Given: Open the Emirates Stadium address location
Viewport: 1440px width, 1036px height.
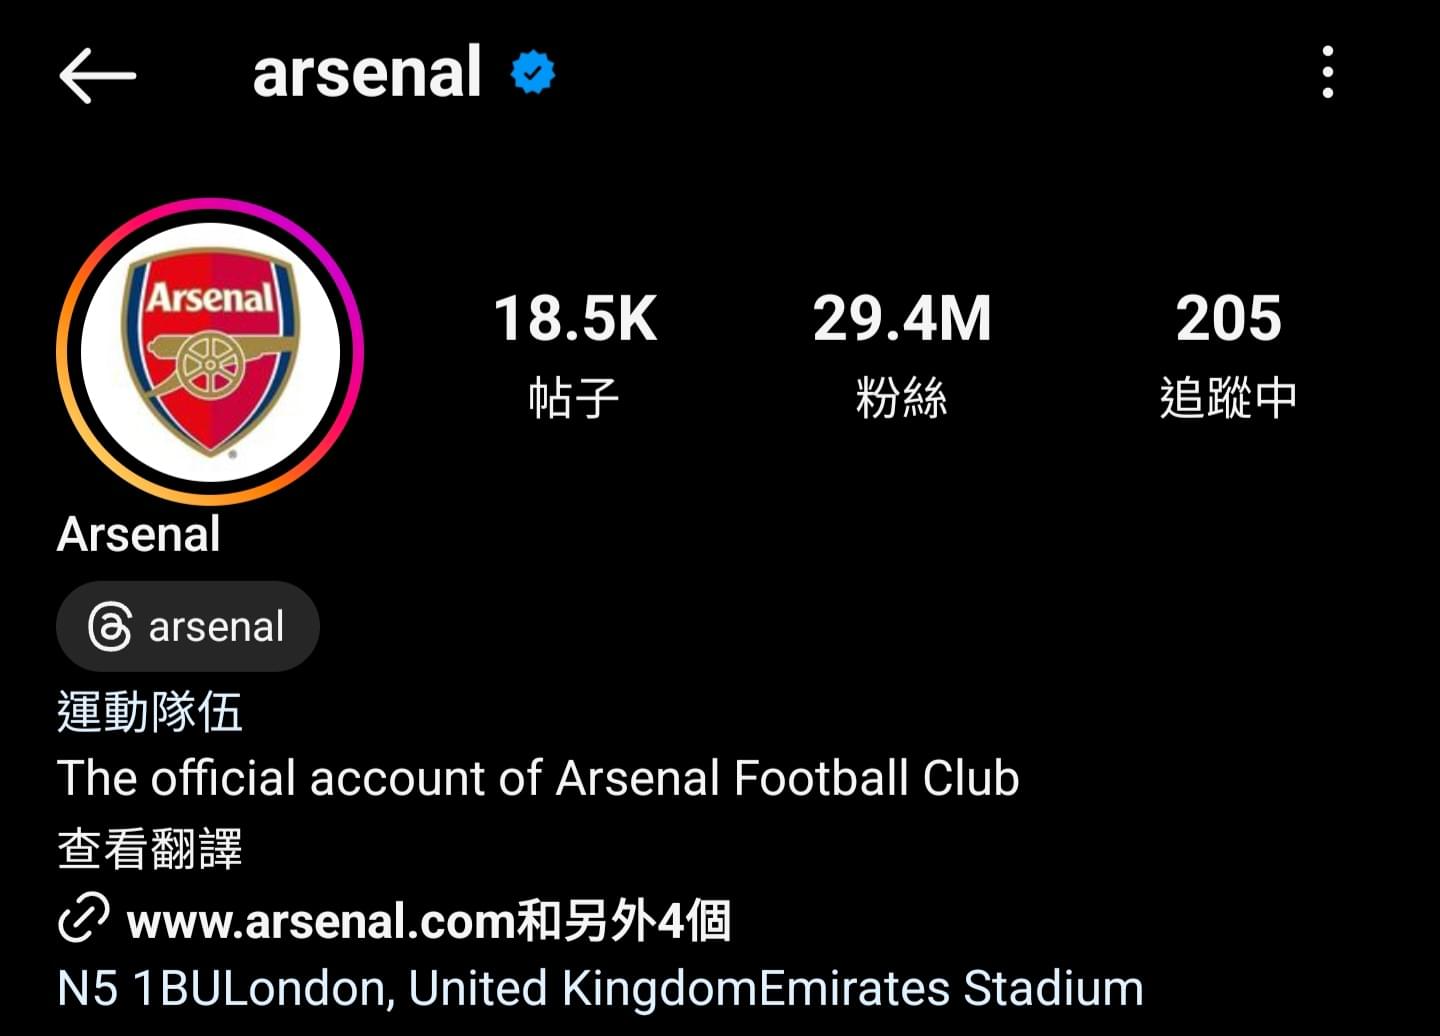Looking at the screenshot, I should pos(600,988).
